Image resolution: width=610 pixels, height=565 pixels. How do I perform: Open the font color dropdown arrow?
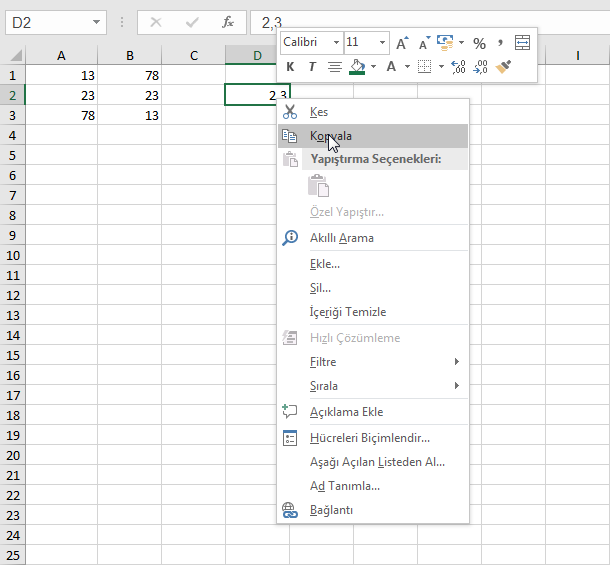pyautogui.click(x=407, y=67)
